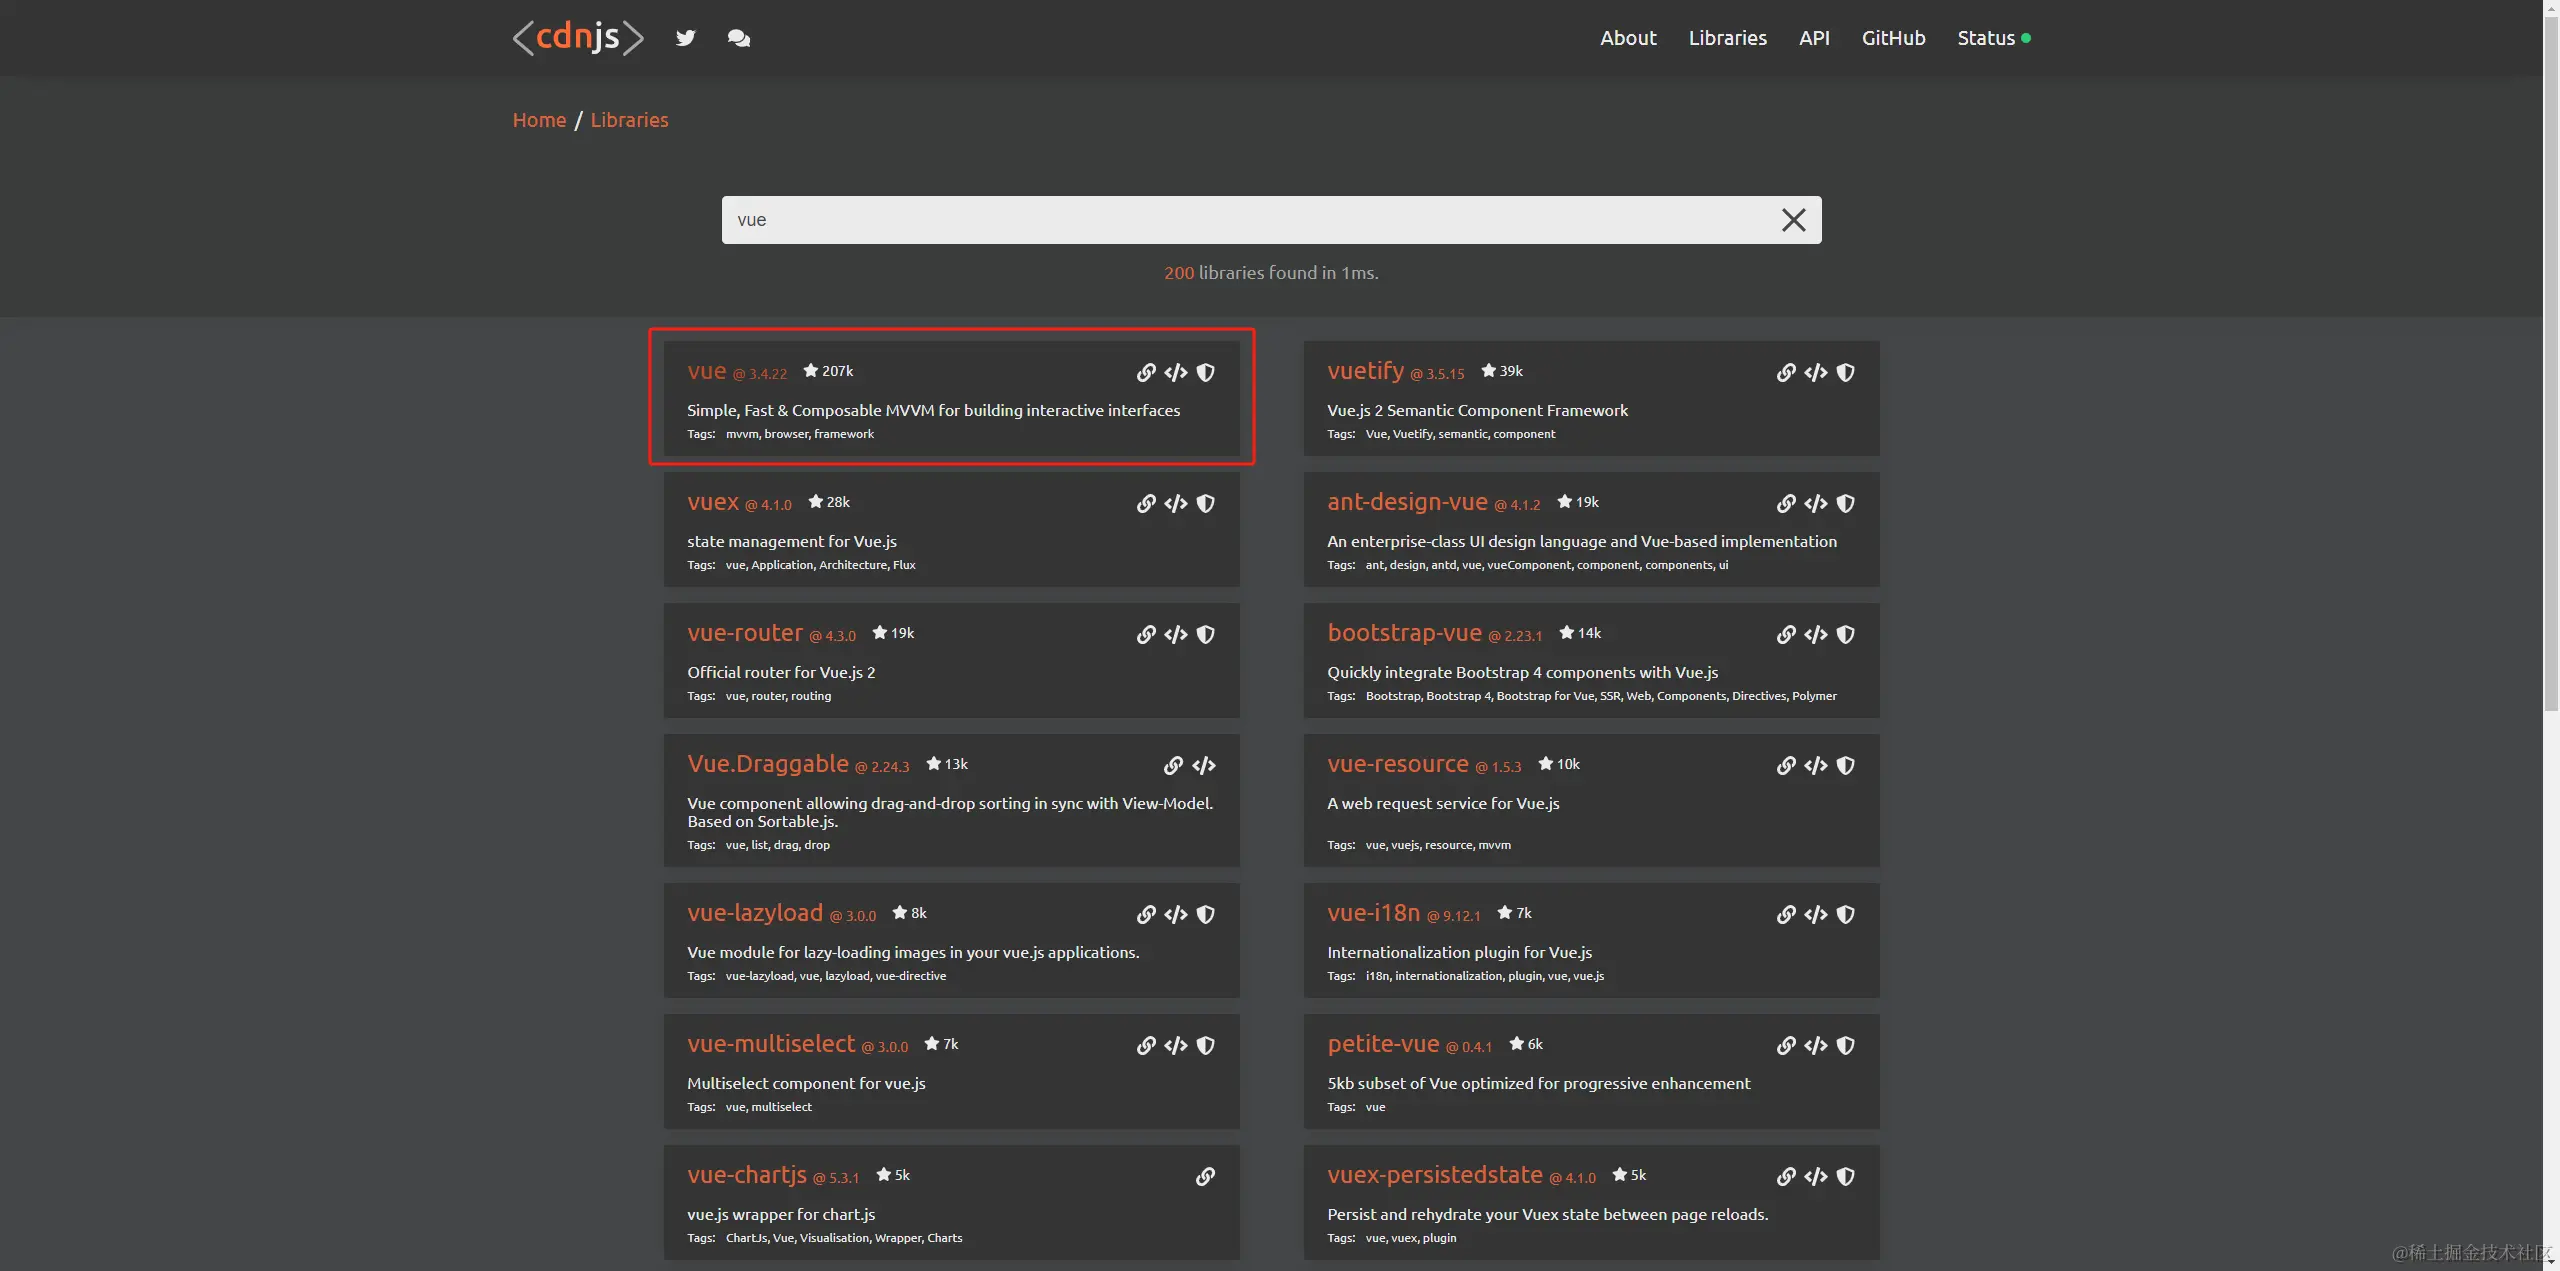2560x1271 pixels.
Task: Copy script tag icon for vue-i18n
Action: click(x=1816, y=915)
